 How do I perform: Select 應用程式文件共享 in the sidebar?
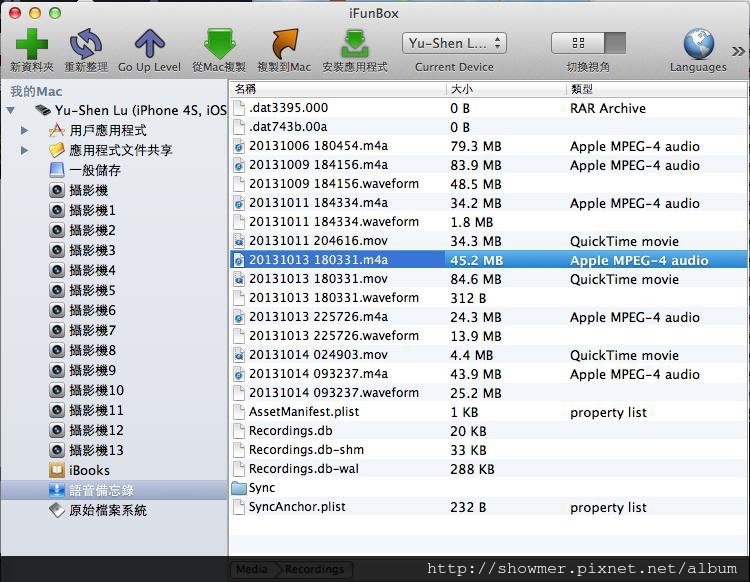coord(121,150)
